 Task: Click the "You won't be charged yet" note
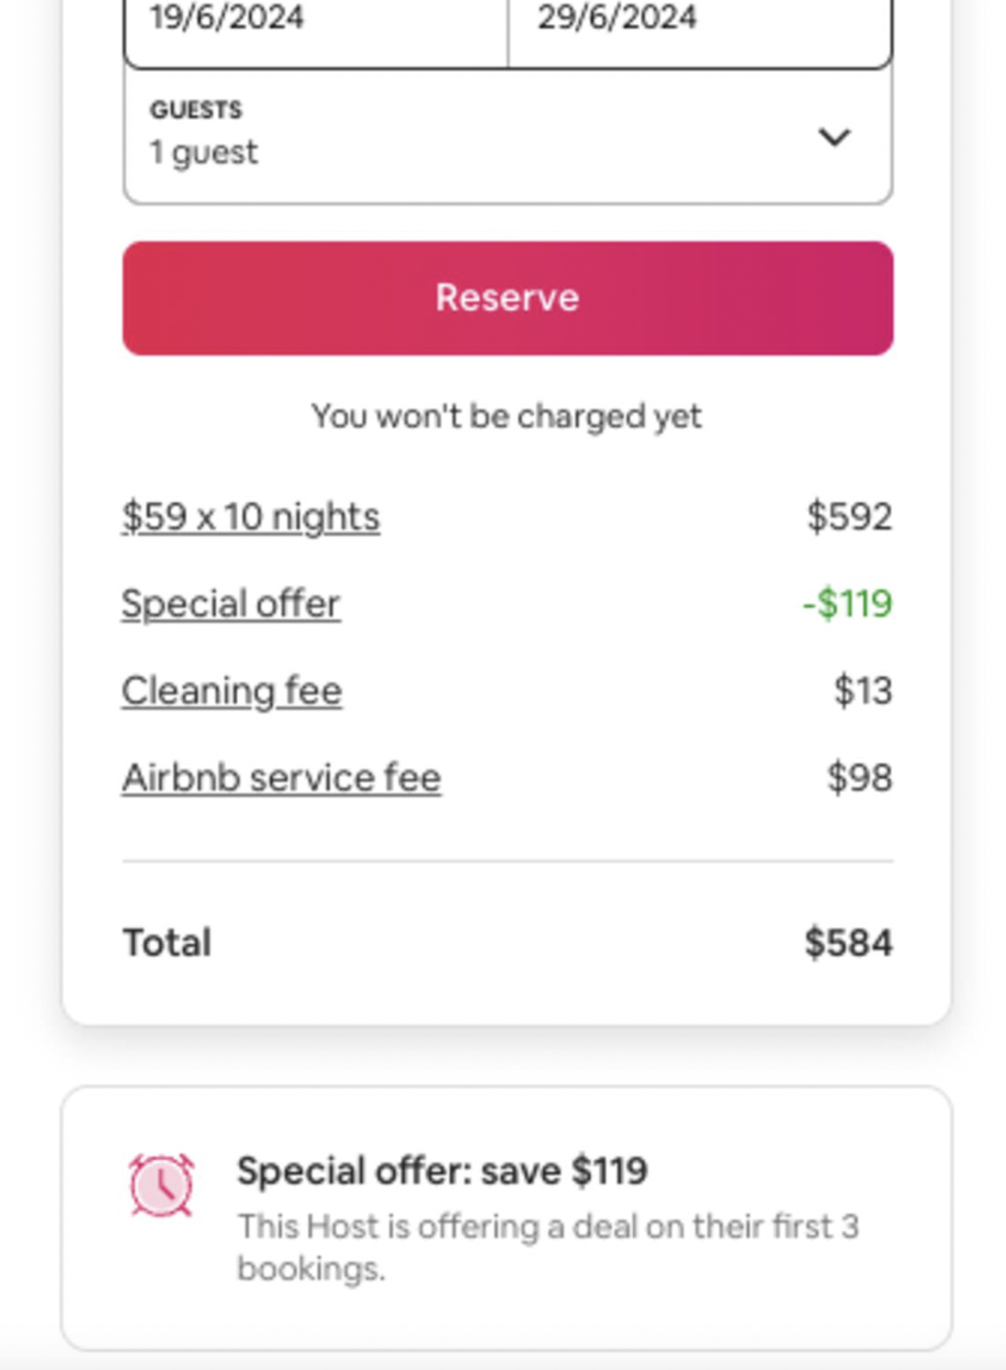click(507, 416)
